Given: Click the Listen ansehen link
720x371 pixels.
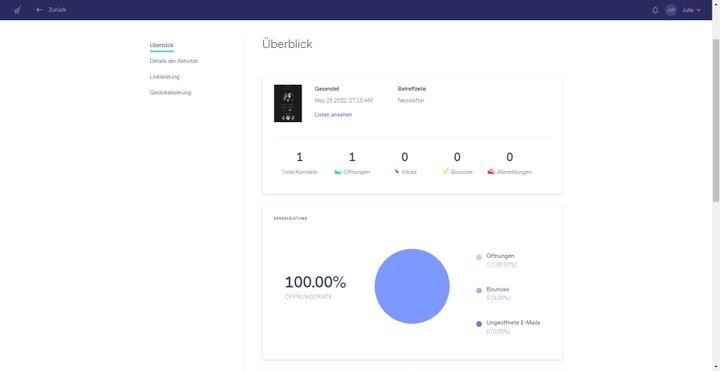Looking at the screenshot, I should pos(333,115).
